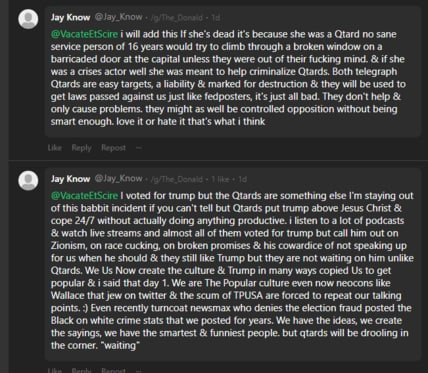Like the comment beginning 'i will add this'
This screenshot has height=373, width=428.
[55, 148]
